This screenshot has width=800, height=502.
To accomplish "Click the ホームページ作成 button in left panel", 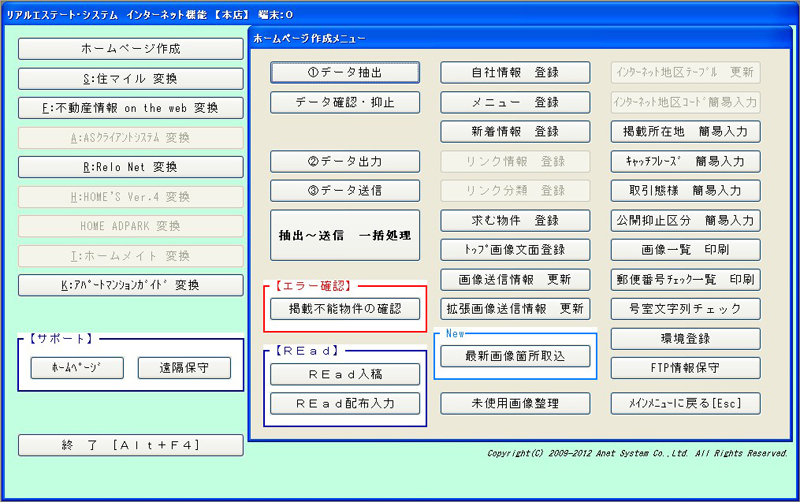I will click(131, 49).
